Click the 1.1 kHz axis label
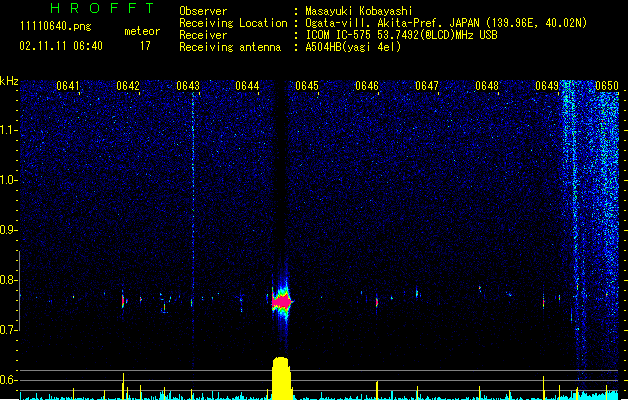 [x=9, y=130]
